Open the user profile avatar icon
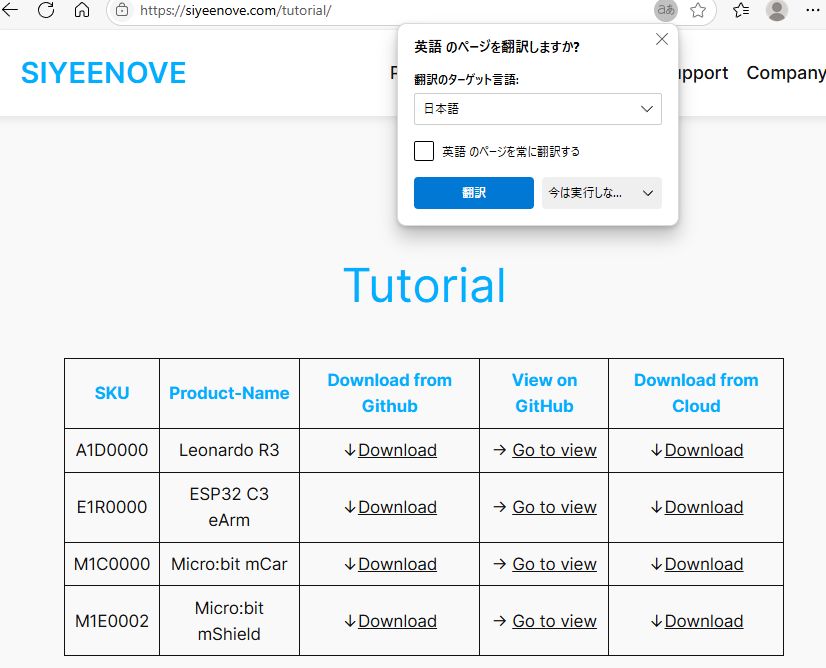Image resolution: width=826 pixels, height=668 pixels. tap(777, 10)
